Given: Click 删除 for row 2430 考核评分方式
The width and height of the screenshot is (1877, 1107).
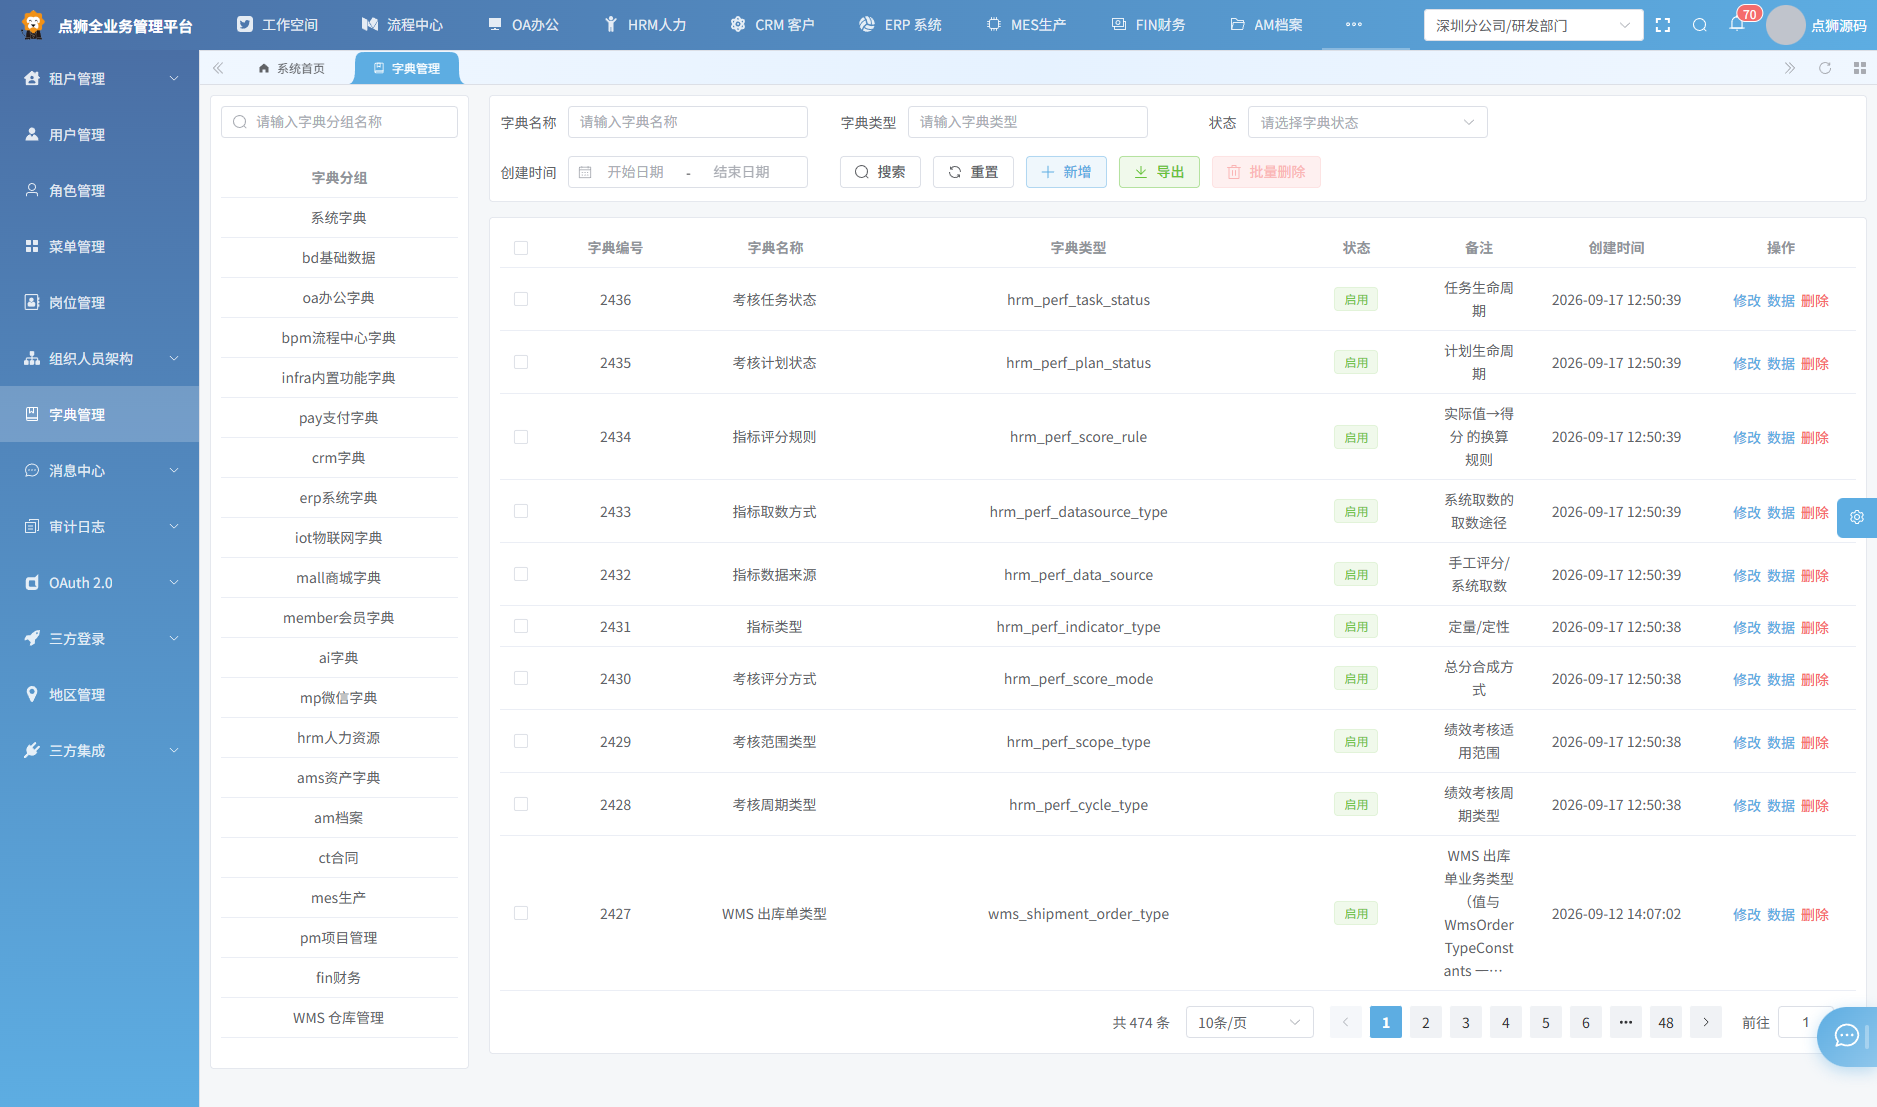Looking at the screenshot, I should (x=1814, y=679).
